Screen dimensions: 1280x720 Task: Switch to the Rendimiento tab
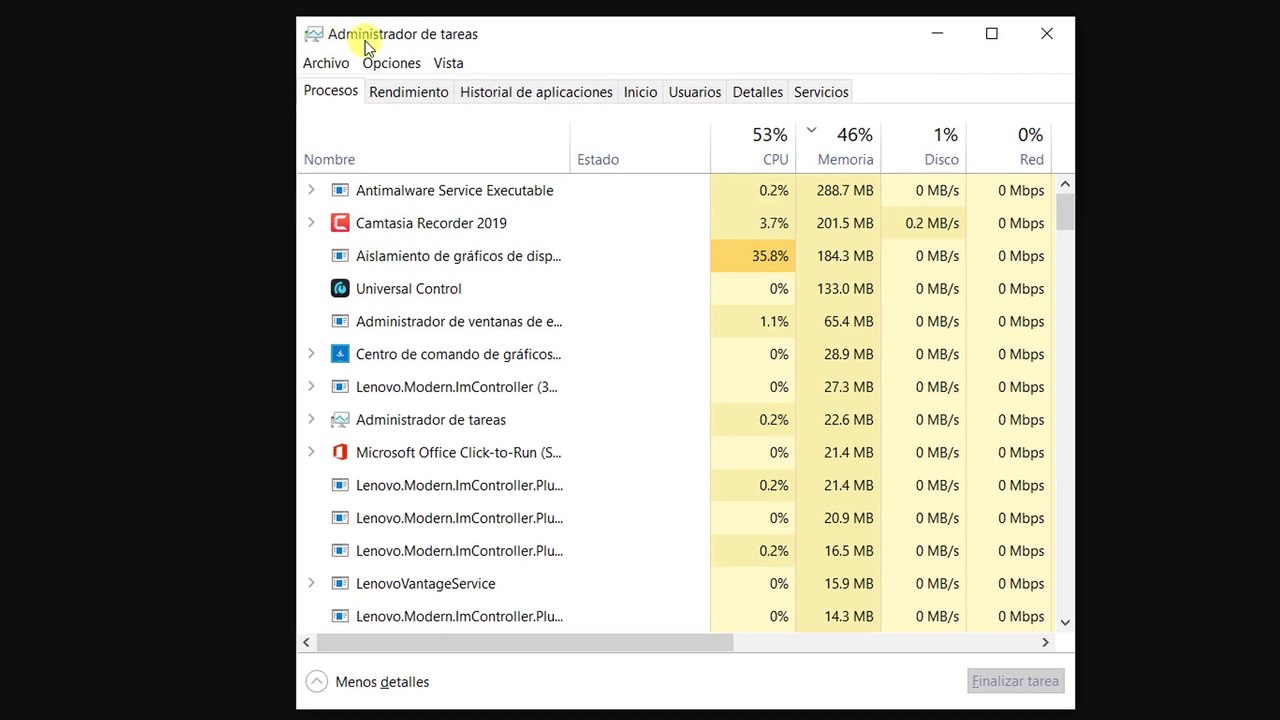coord(409,92)
